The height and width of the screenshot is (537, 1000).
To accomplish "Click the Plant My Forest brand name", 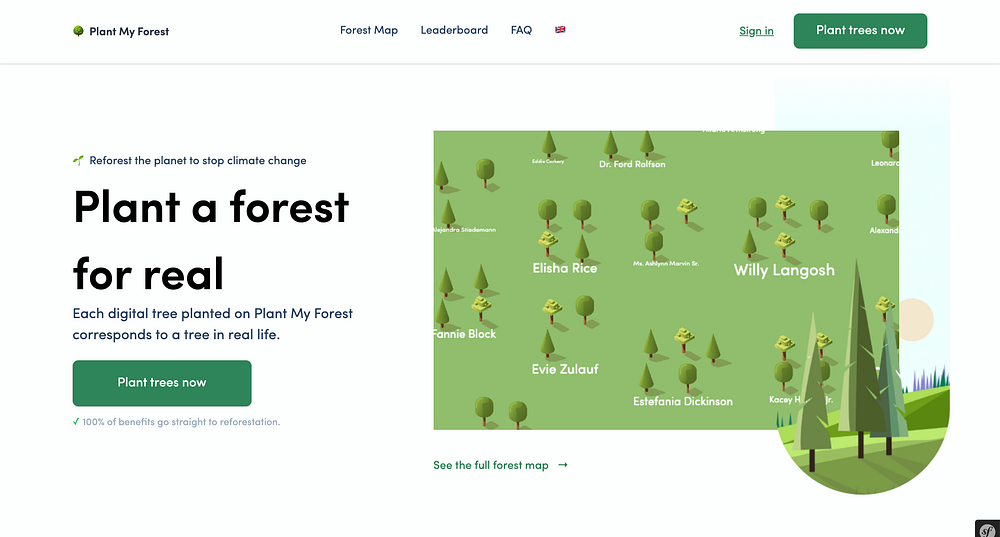I will tap(129, 31).
